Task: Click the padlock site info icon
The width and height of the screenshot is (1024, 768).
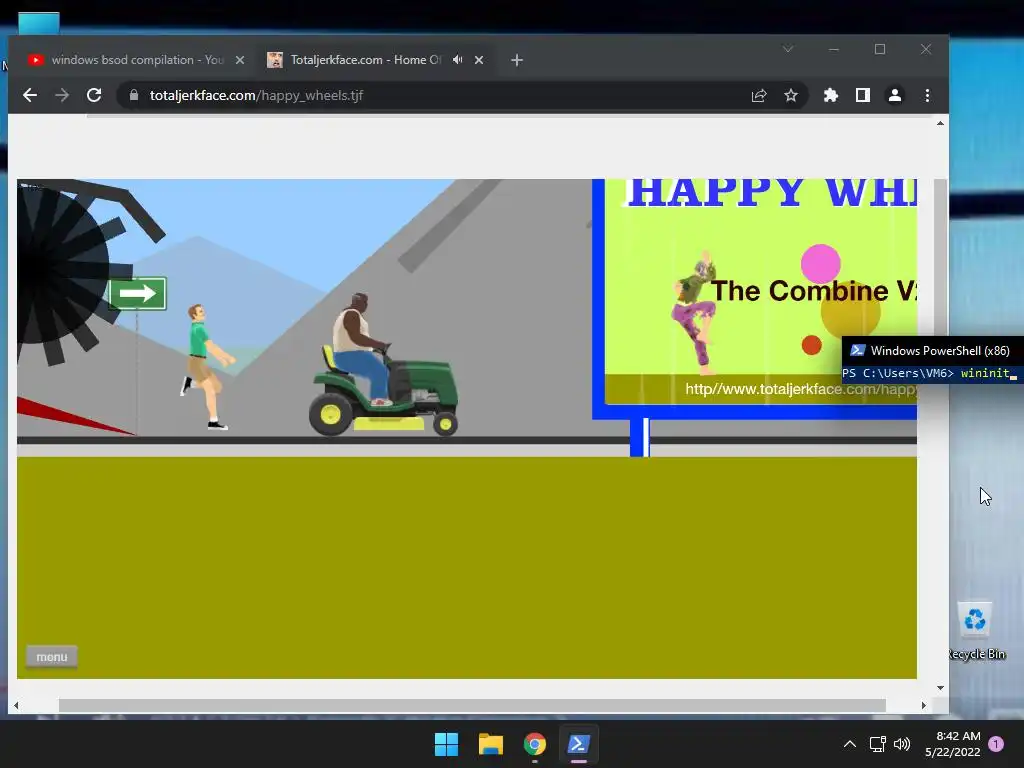Action: pos(134,95)
